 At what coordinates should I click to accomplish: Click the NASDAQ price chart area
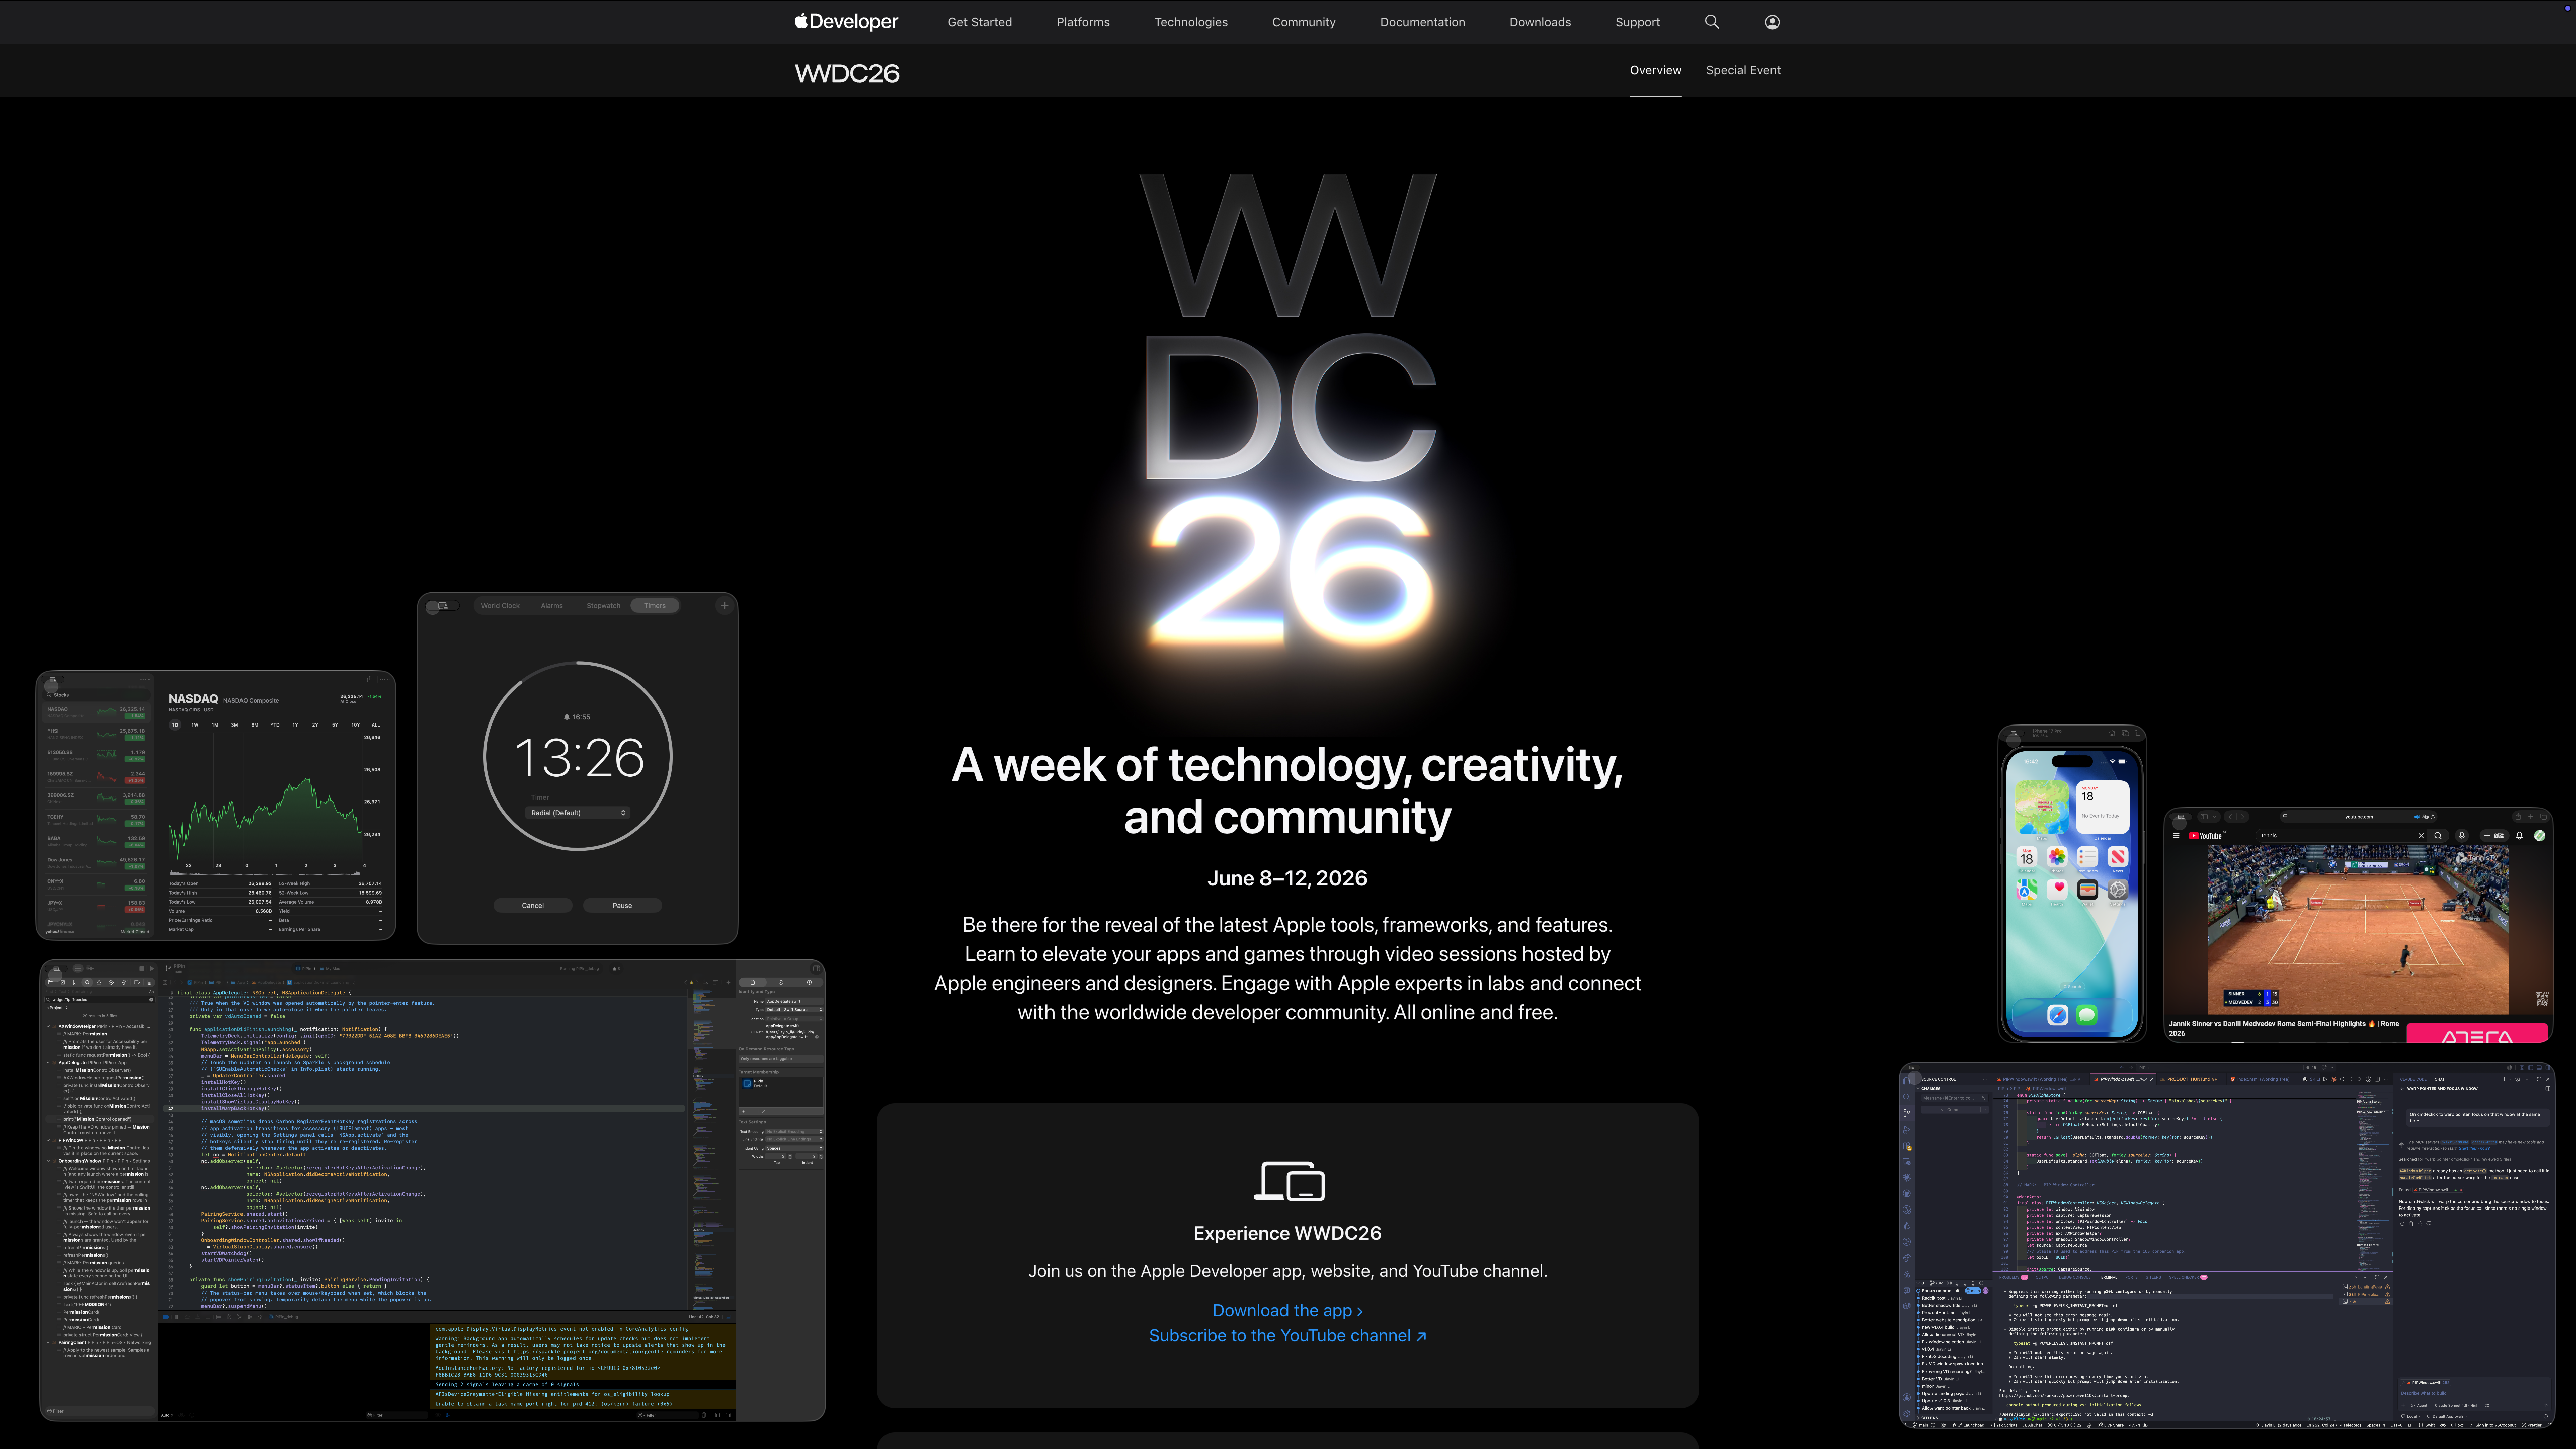(264, 800)
